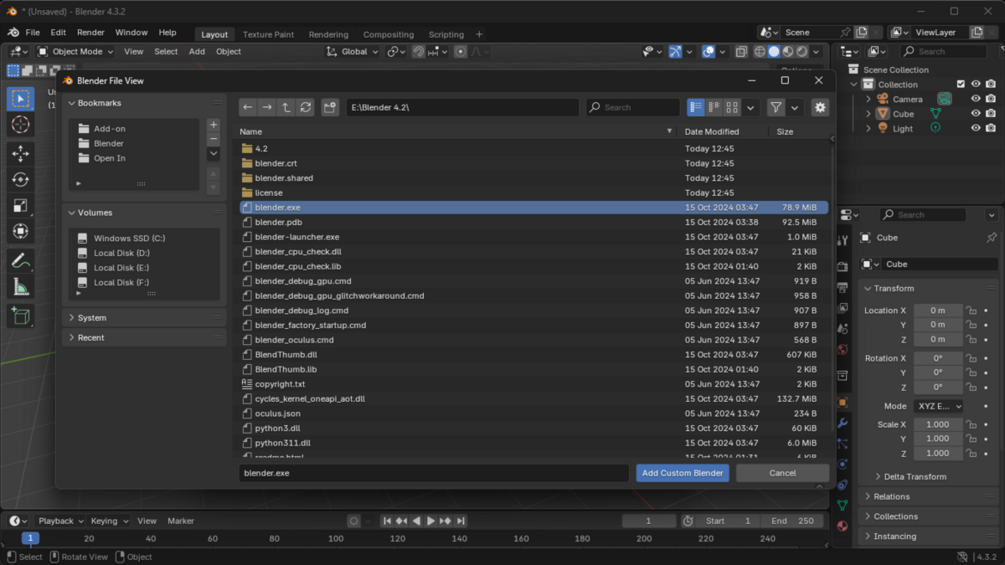Click the file view Search field
This screenshot has width=1005, height=565.
(633, 108)
